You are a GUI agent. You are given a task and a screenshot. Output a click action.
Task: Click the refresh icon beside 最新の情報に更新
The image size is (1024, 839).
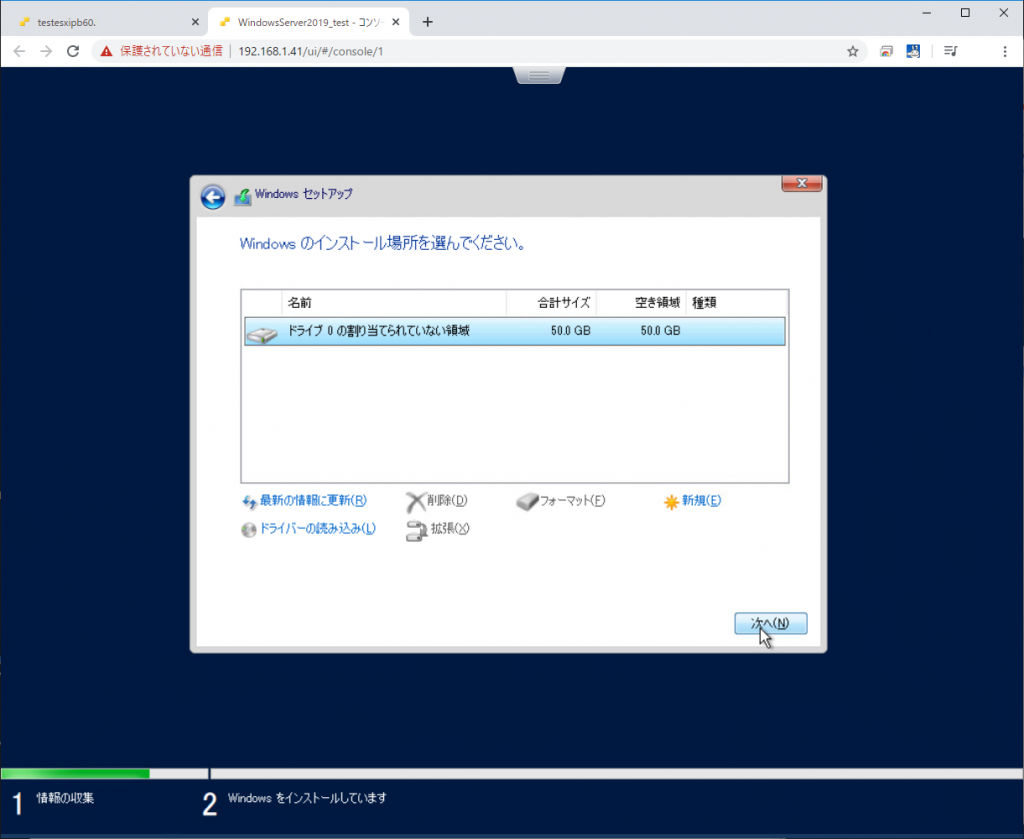(249, 502)
